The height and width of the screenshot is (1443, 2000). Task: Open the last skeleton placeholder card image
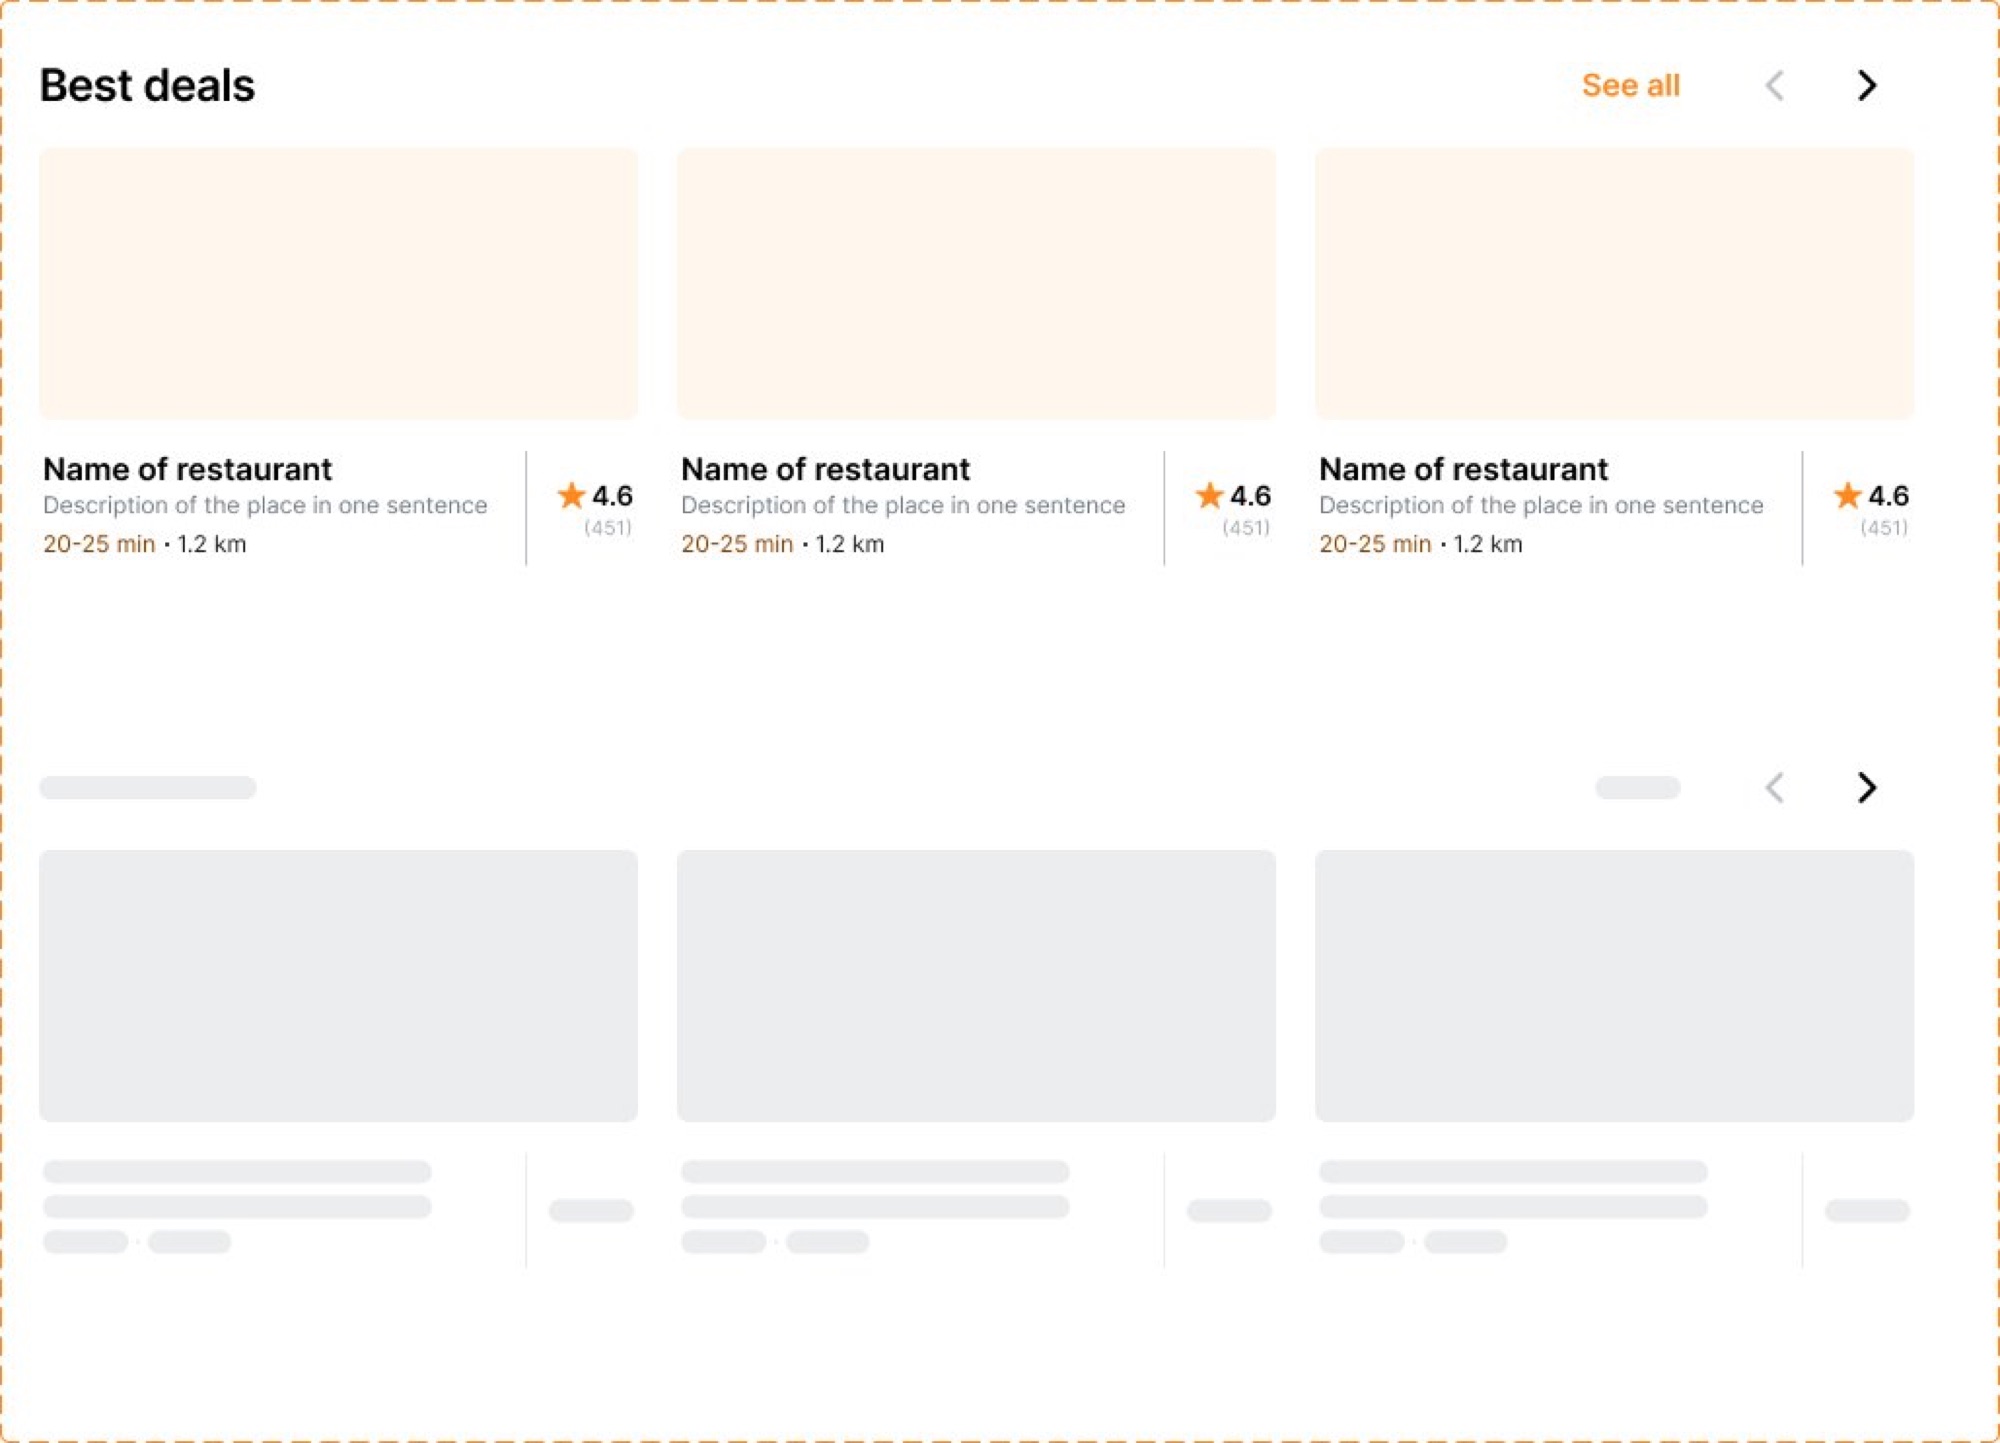[1614, 986]
